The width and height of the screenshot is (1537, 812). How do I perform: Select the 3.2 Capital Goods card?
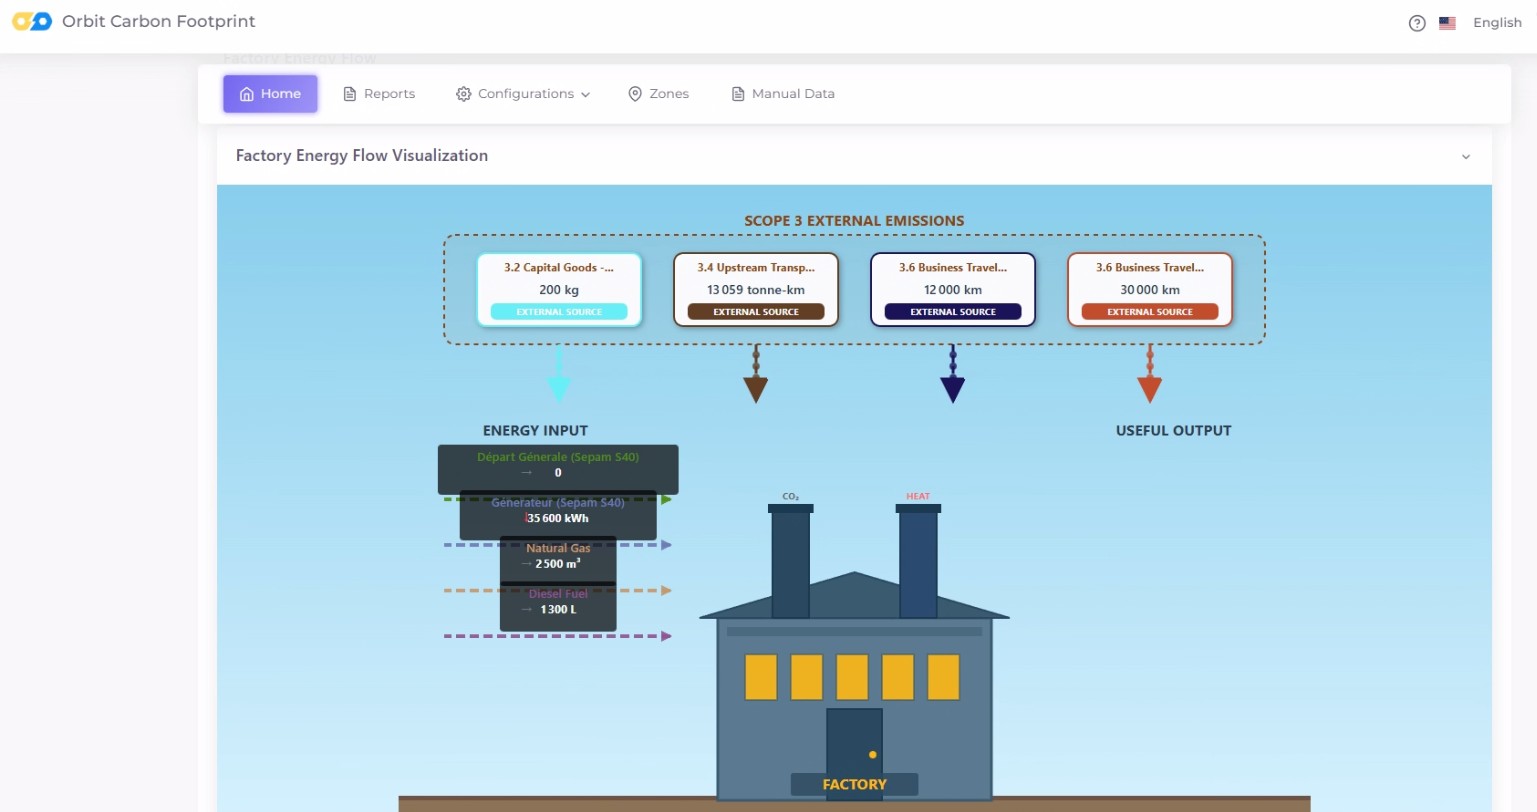[559, 289]
